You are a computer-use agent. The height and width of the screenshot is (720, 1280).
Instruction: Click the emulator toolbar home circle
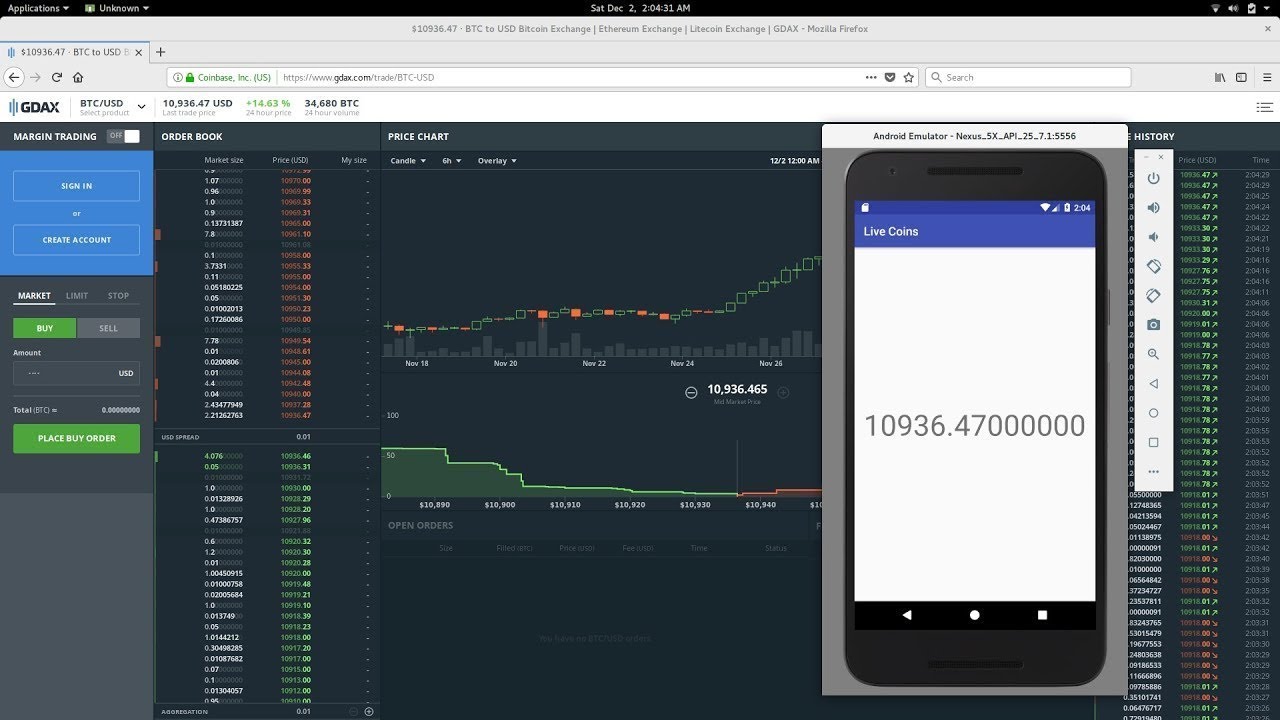pyautogui.click(x=1153, y=412)
